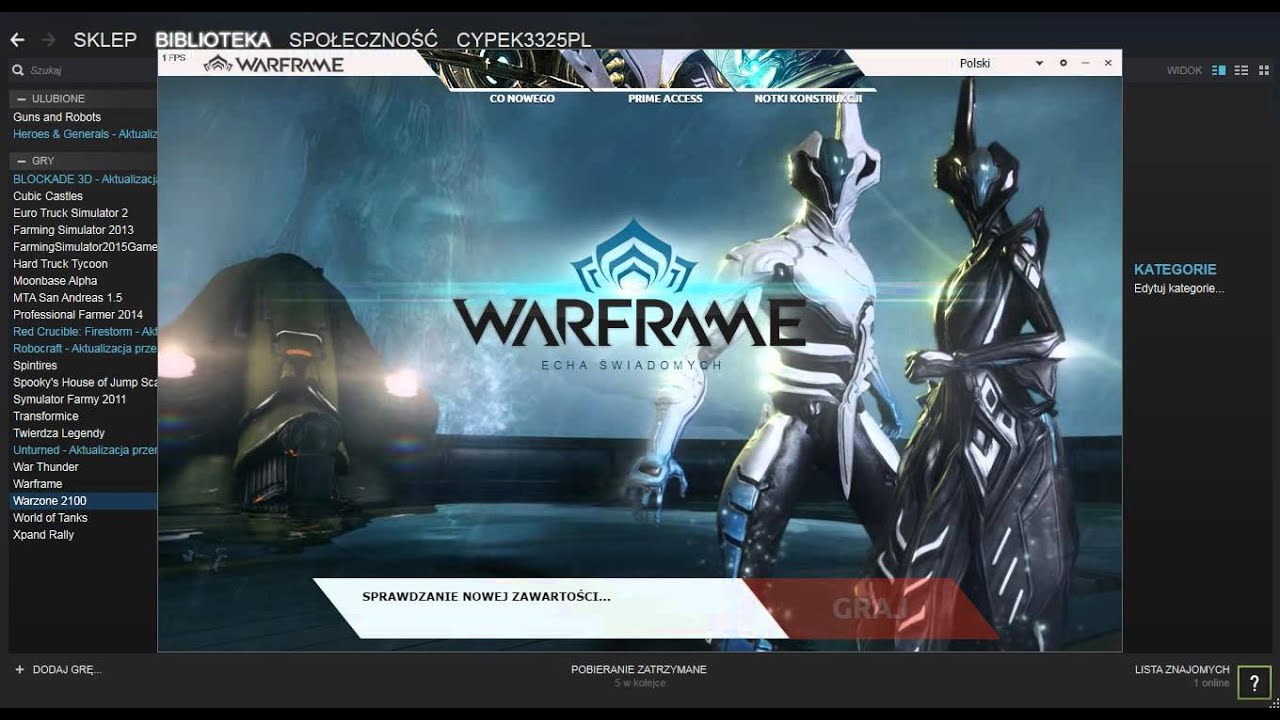1280x720 pixels.
Task: Open the PRIME ACCESS launcher tab
Action: point(665,99)
